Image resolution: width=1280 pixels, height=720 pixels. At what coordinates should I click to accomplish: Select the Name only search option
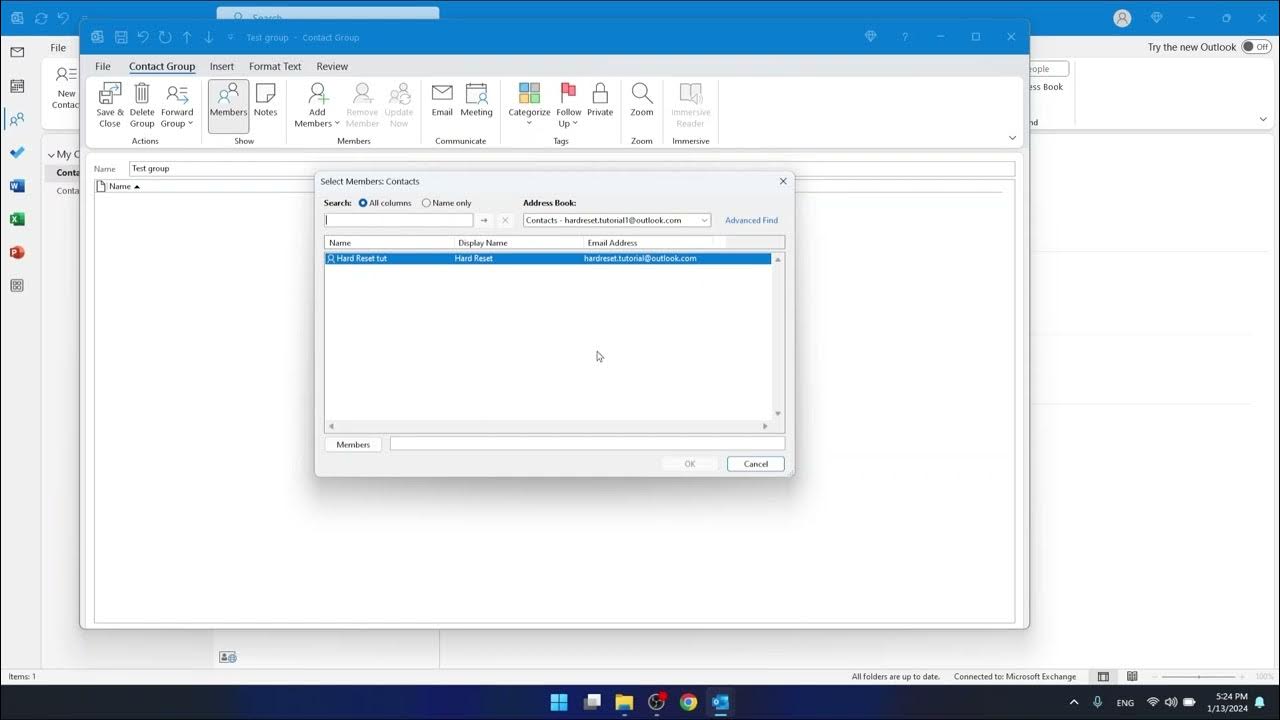pyautogui.click(x=426, y=202)
